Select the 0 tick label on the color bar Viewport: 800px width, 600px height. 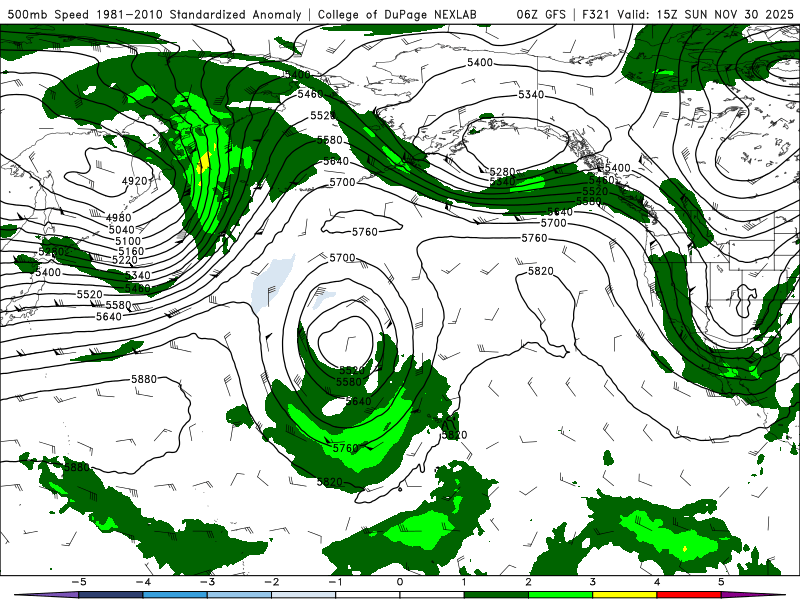click(400, 582)
